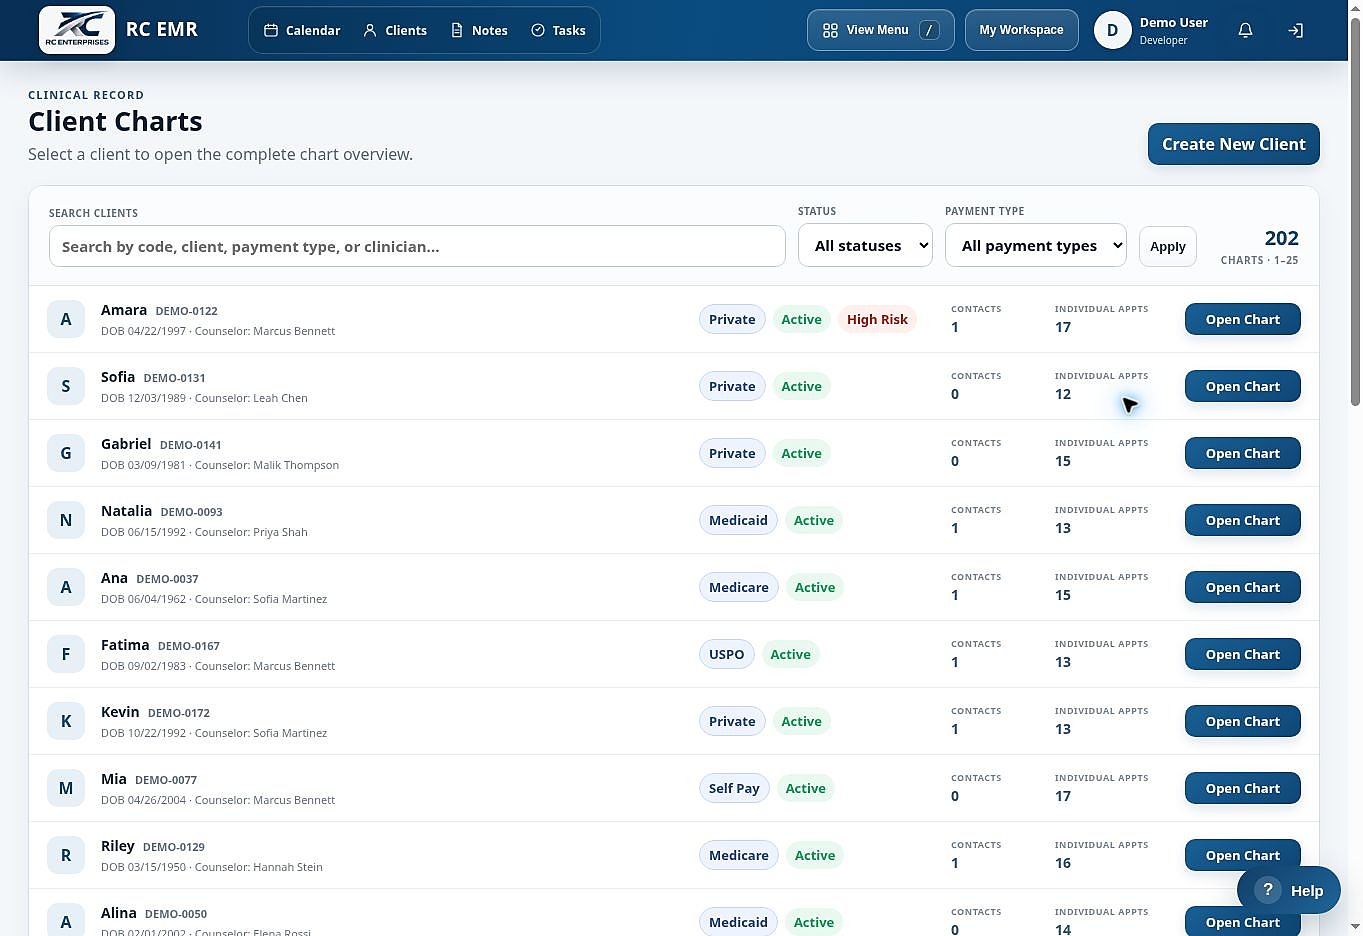1363x936 pixels.
Task: Click Kevin's avatar letter K
Action: tap(66, 721)
